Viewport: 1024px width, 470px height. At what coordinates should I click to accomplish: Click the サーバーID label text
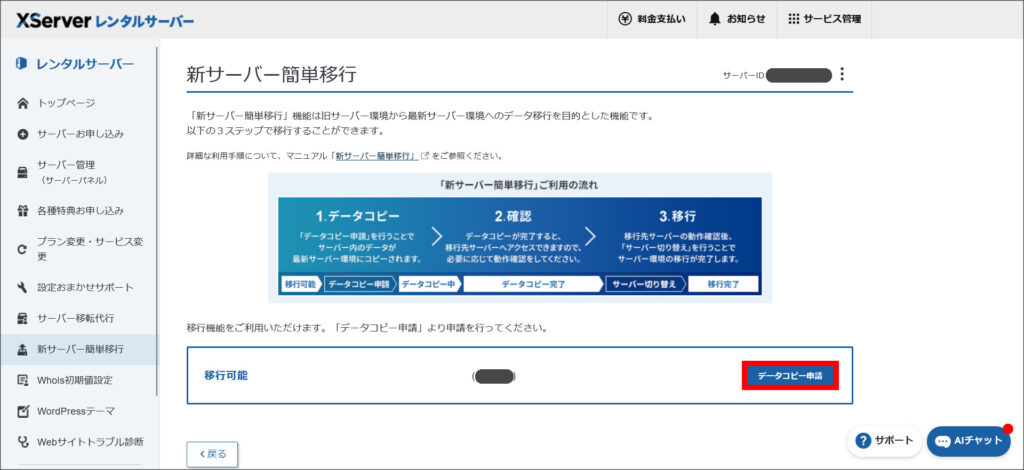pos(743,75)
